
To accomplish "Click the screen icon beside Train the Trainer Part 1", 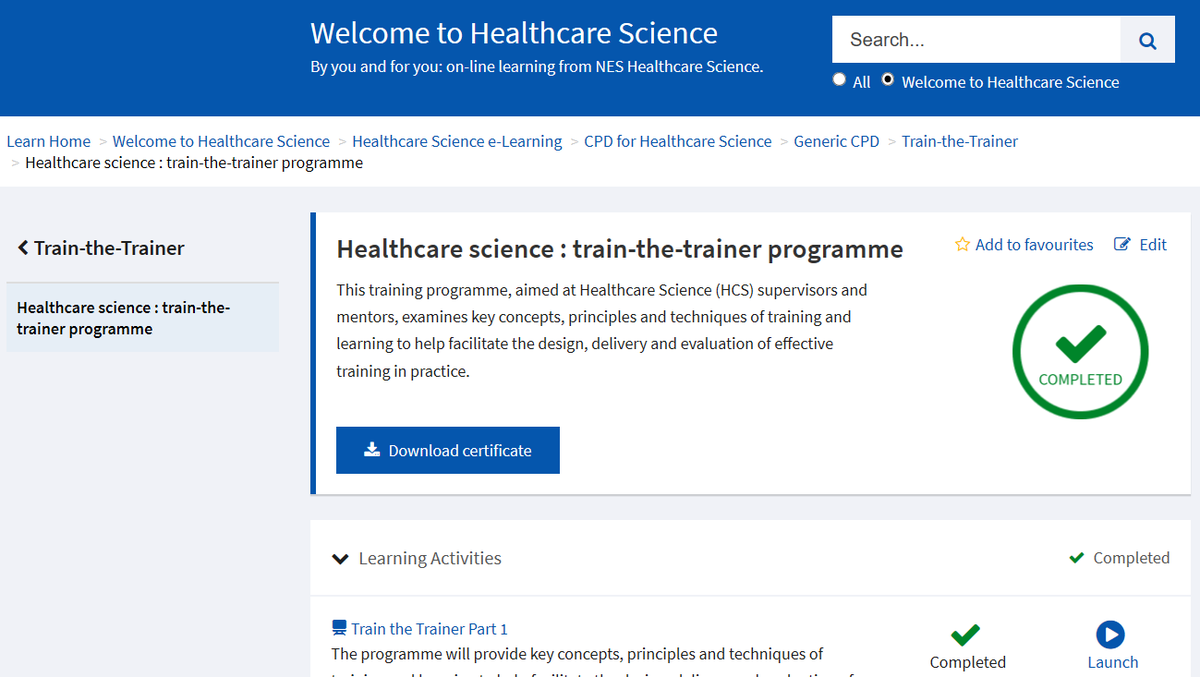I will 339,629.
